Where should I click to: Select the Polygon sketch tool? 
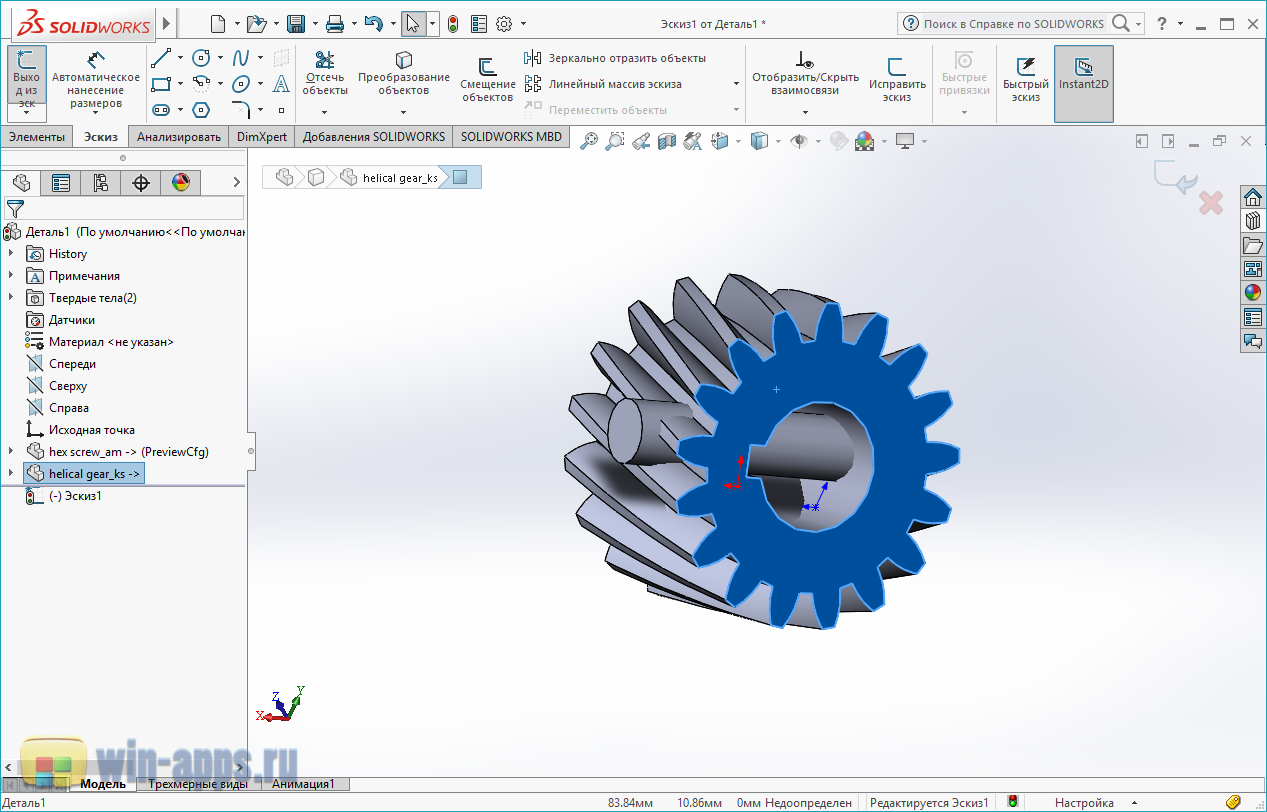201,110
